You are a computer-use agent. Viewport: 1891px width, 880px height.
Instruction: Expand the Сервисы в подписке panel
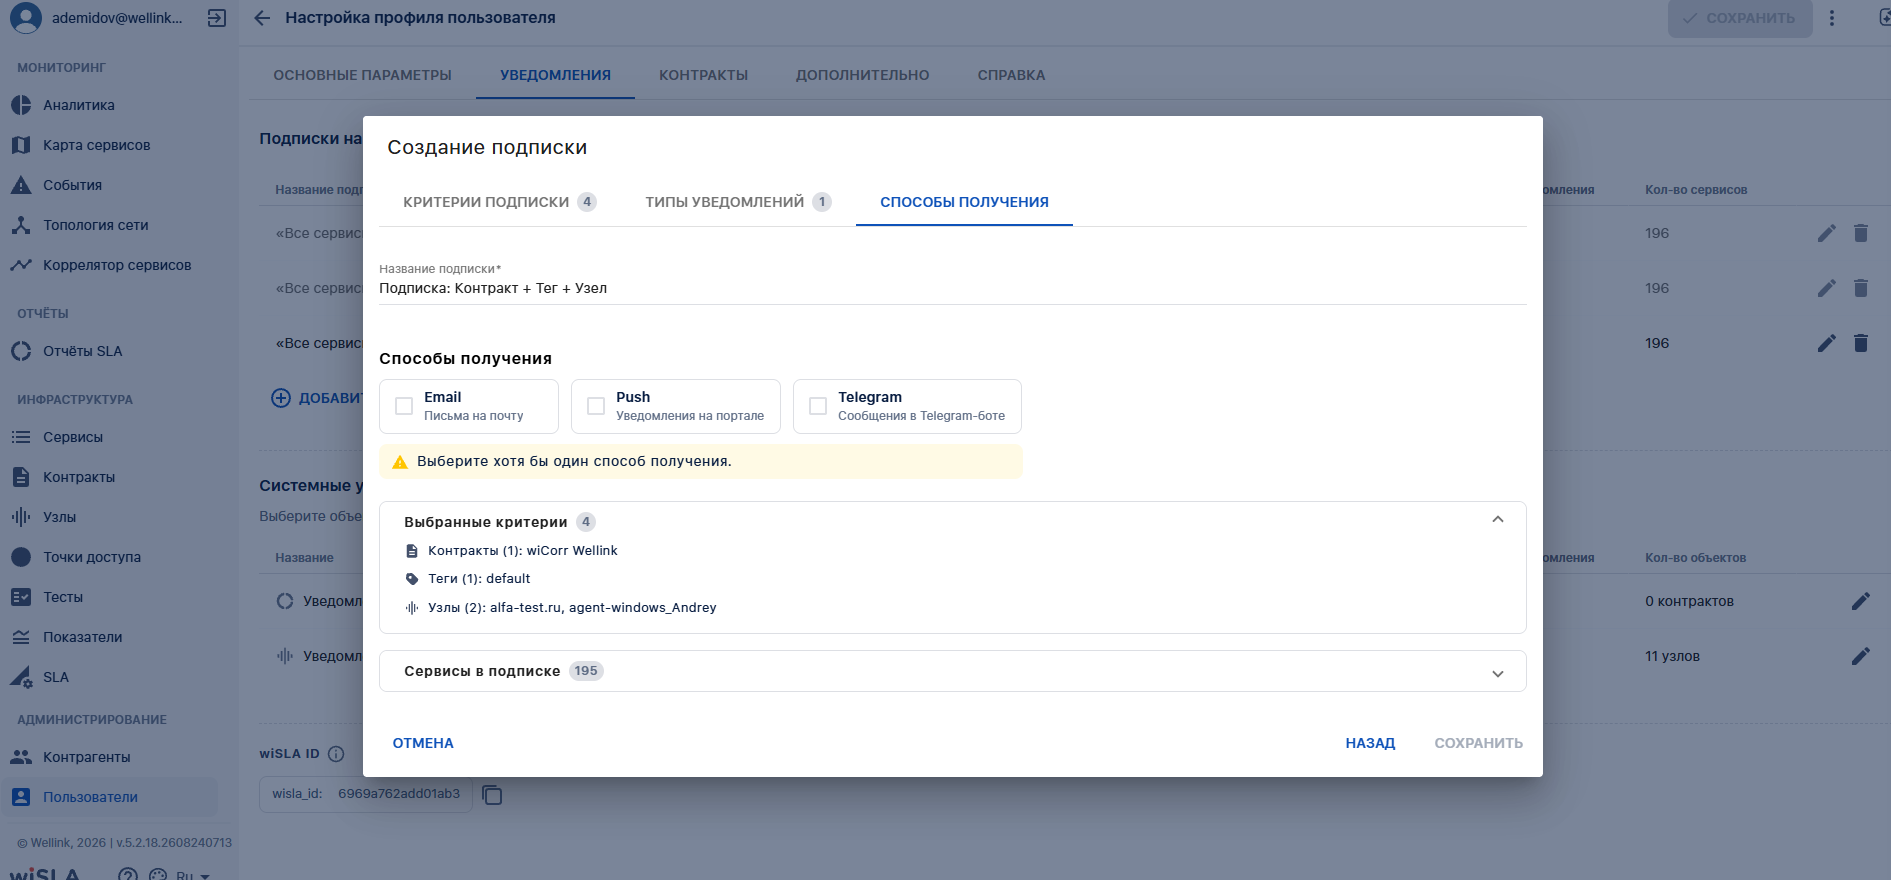(x=1497, y=673)
